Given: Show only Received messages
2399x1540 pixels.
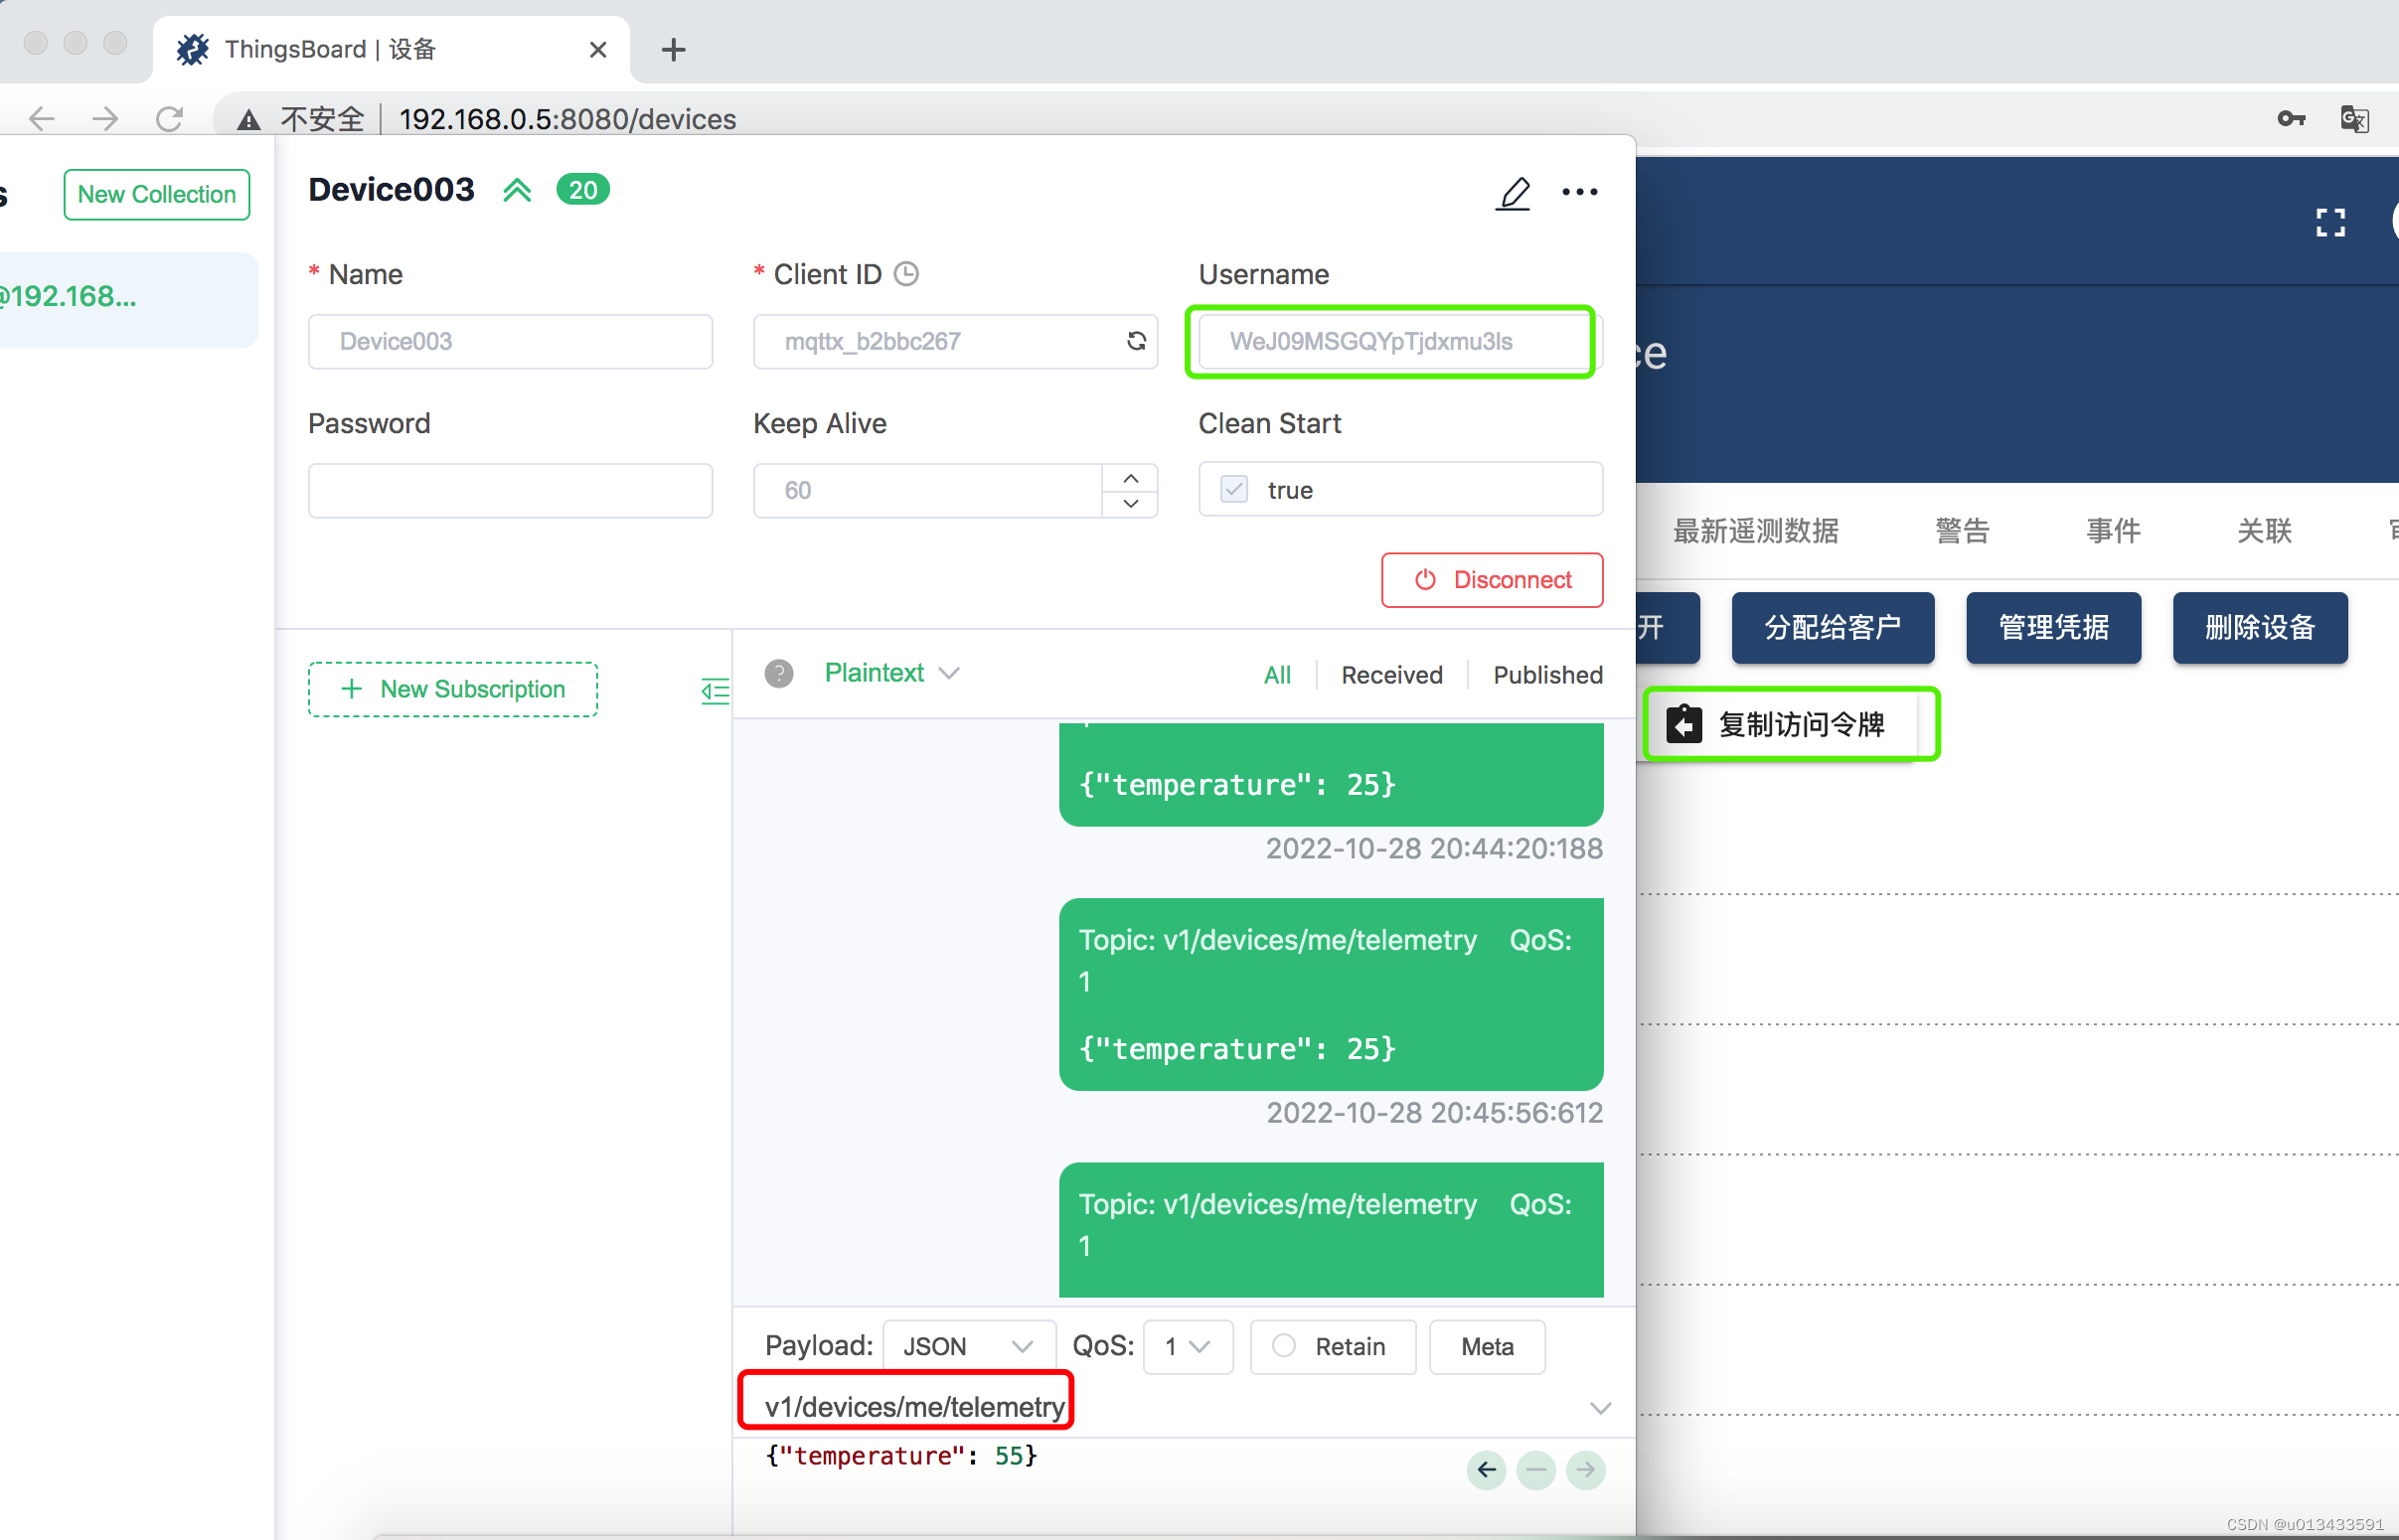Looking at the screenshot, I should pyautogui.click(x=1392, y=675).
